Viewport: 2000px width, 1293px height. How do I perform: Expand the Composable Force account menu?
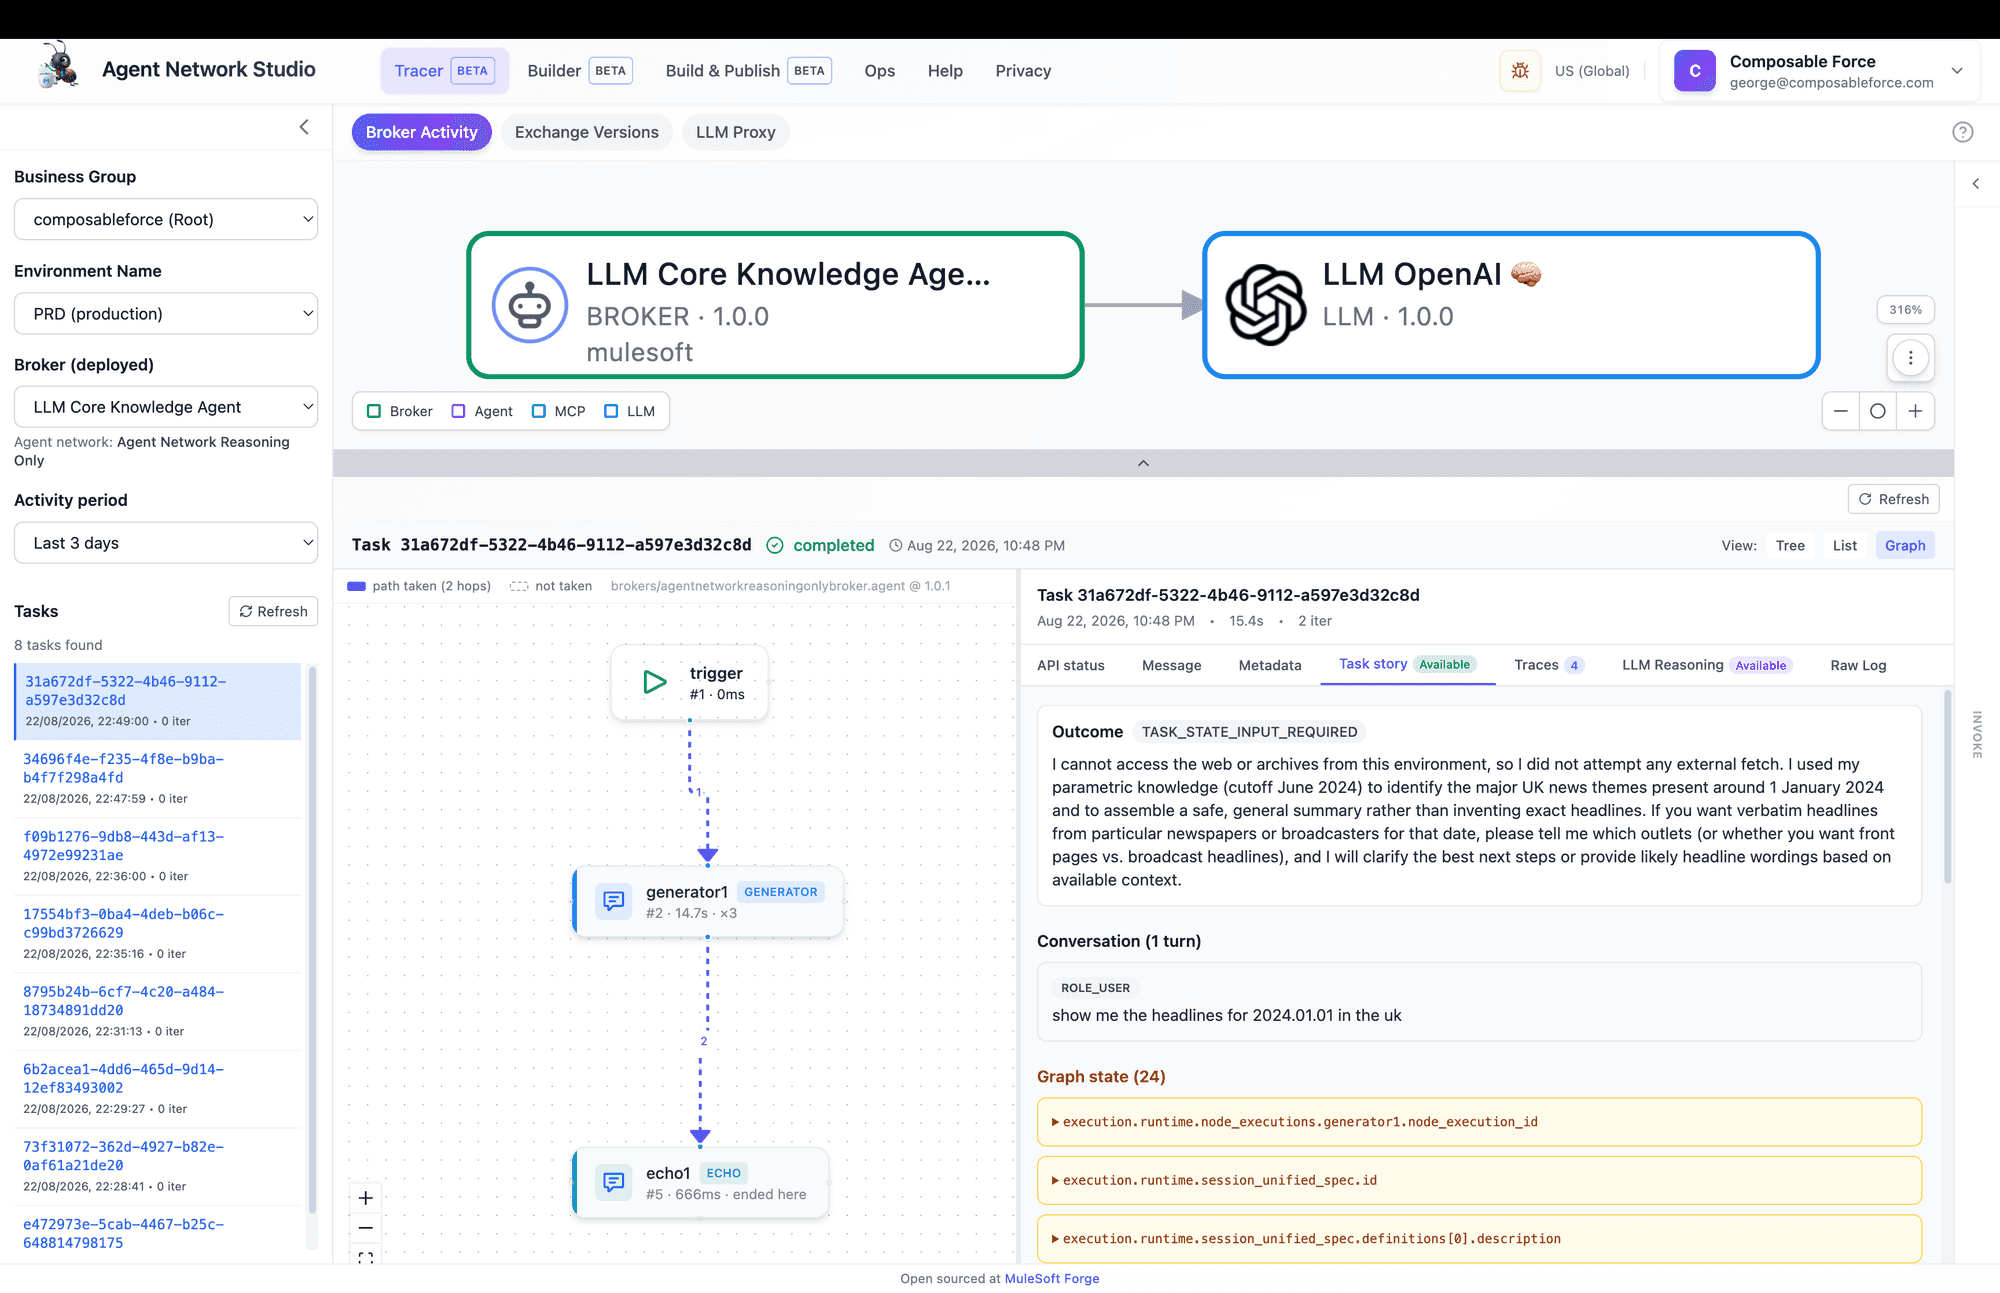(x=1957, y=71)
